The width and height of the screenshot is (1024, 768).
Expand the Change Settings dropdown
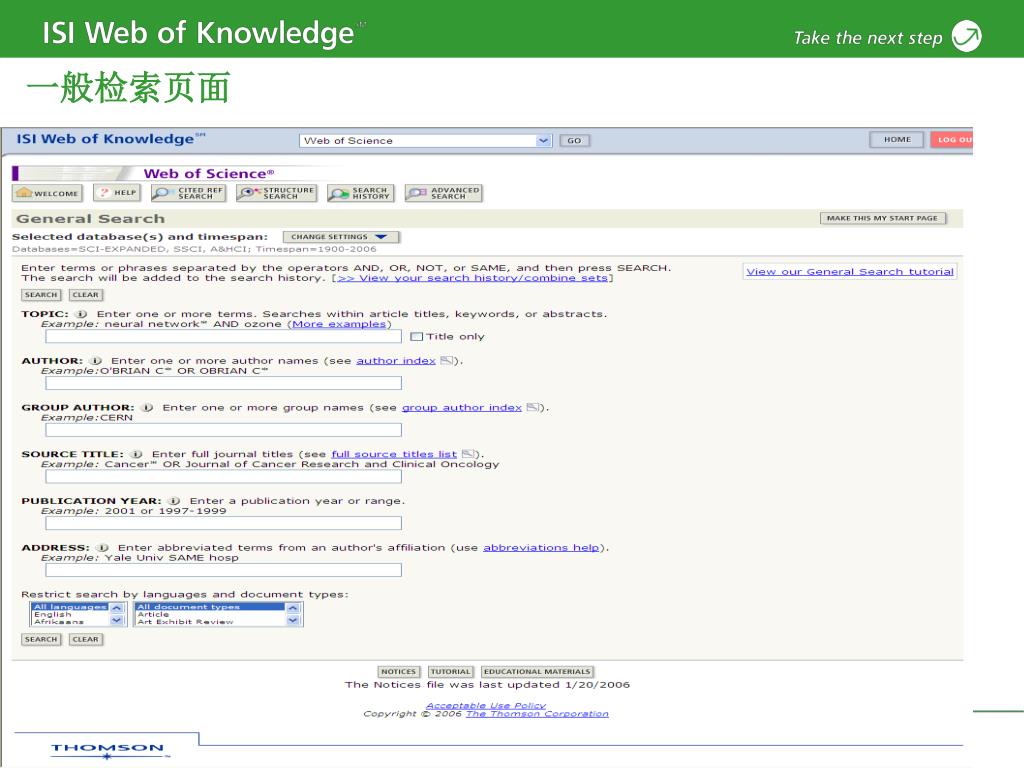pyautogui.click(x=341, y=237)
